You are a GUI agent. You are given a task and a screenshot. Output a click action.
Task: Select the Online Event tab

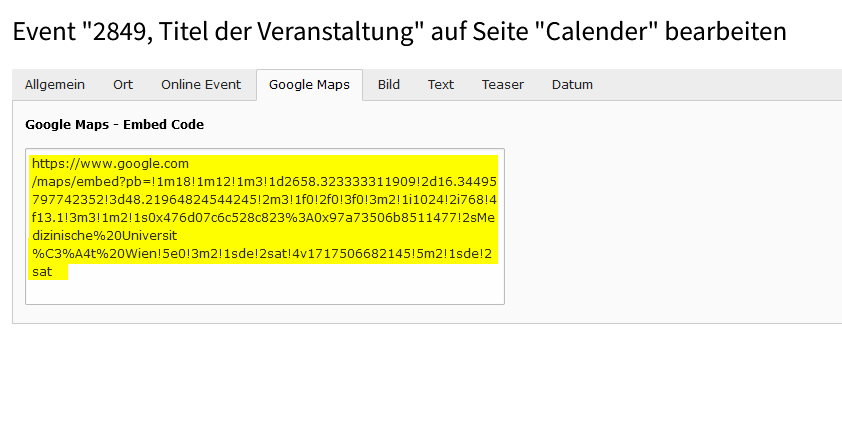[201, 85]
